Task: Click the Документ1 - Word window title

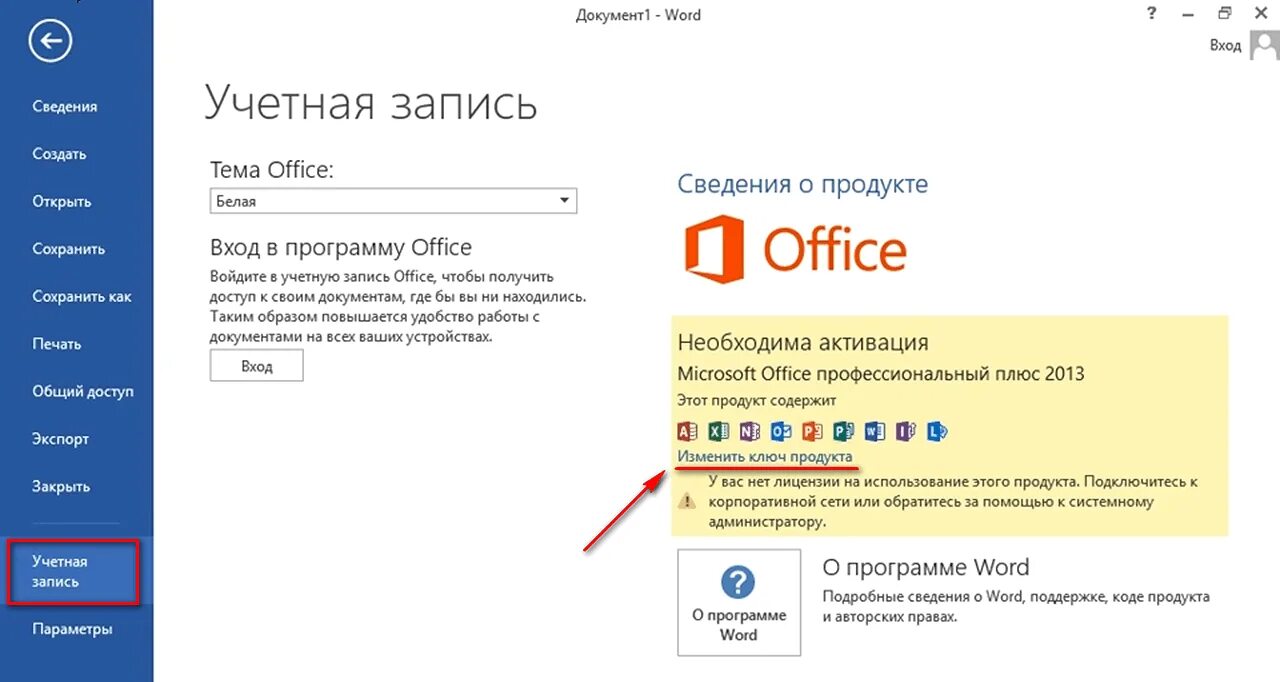Action: point(639,15)
